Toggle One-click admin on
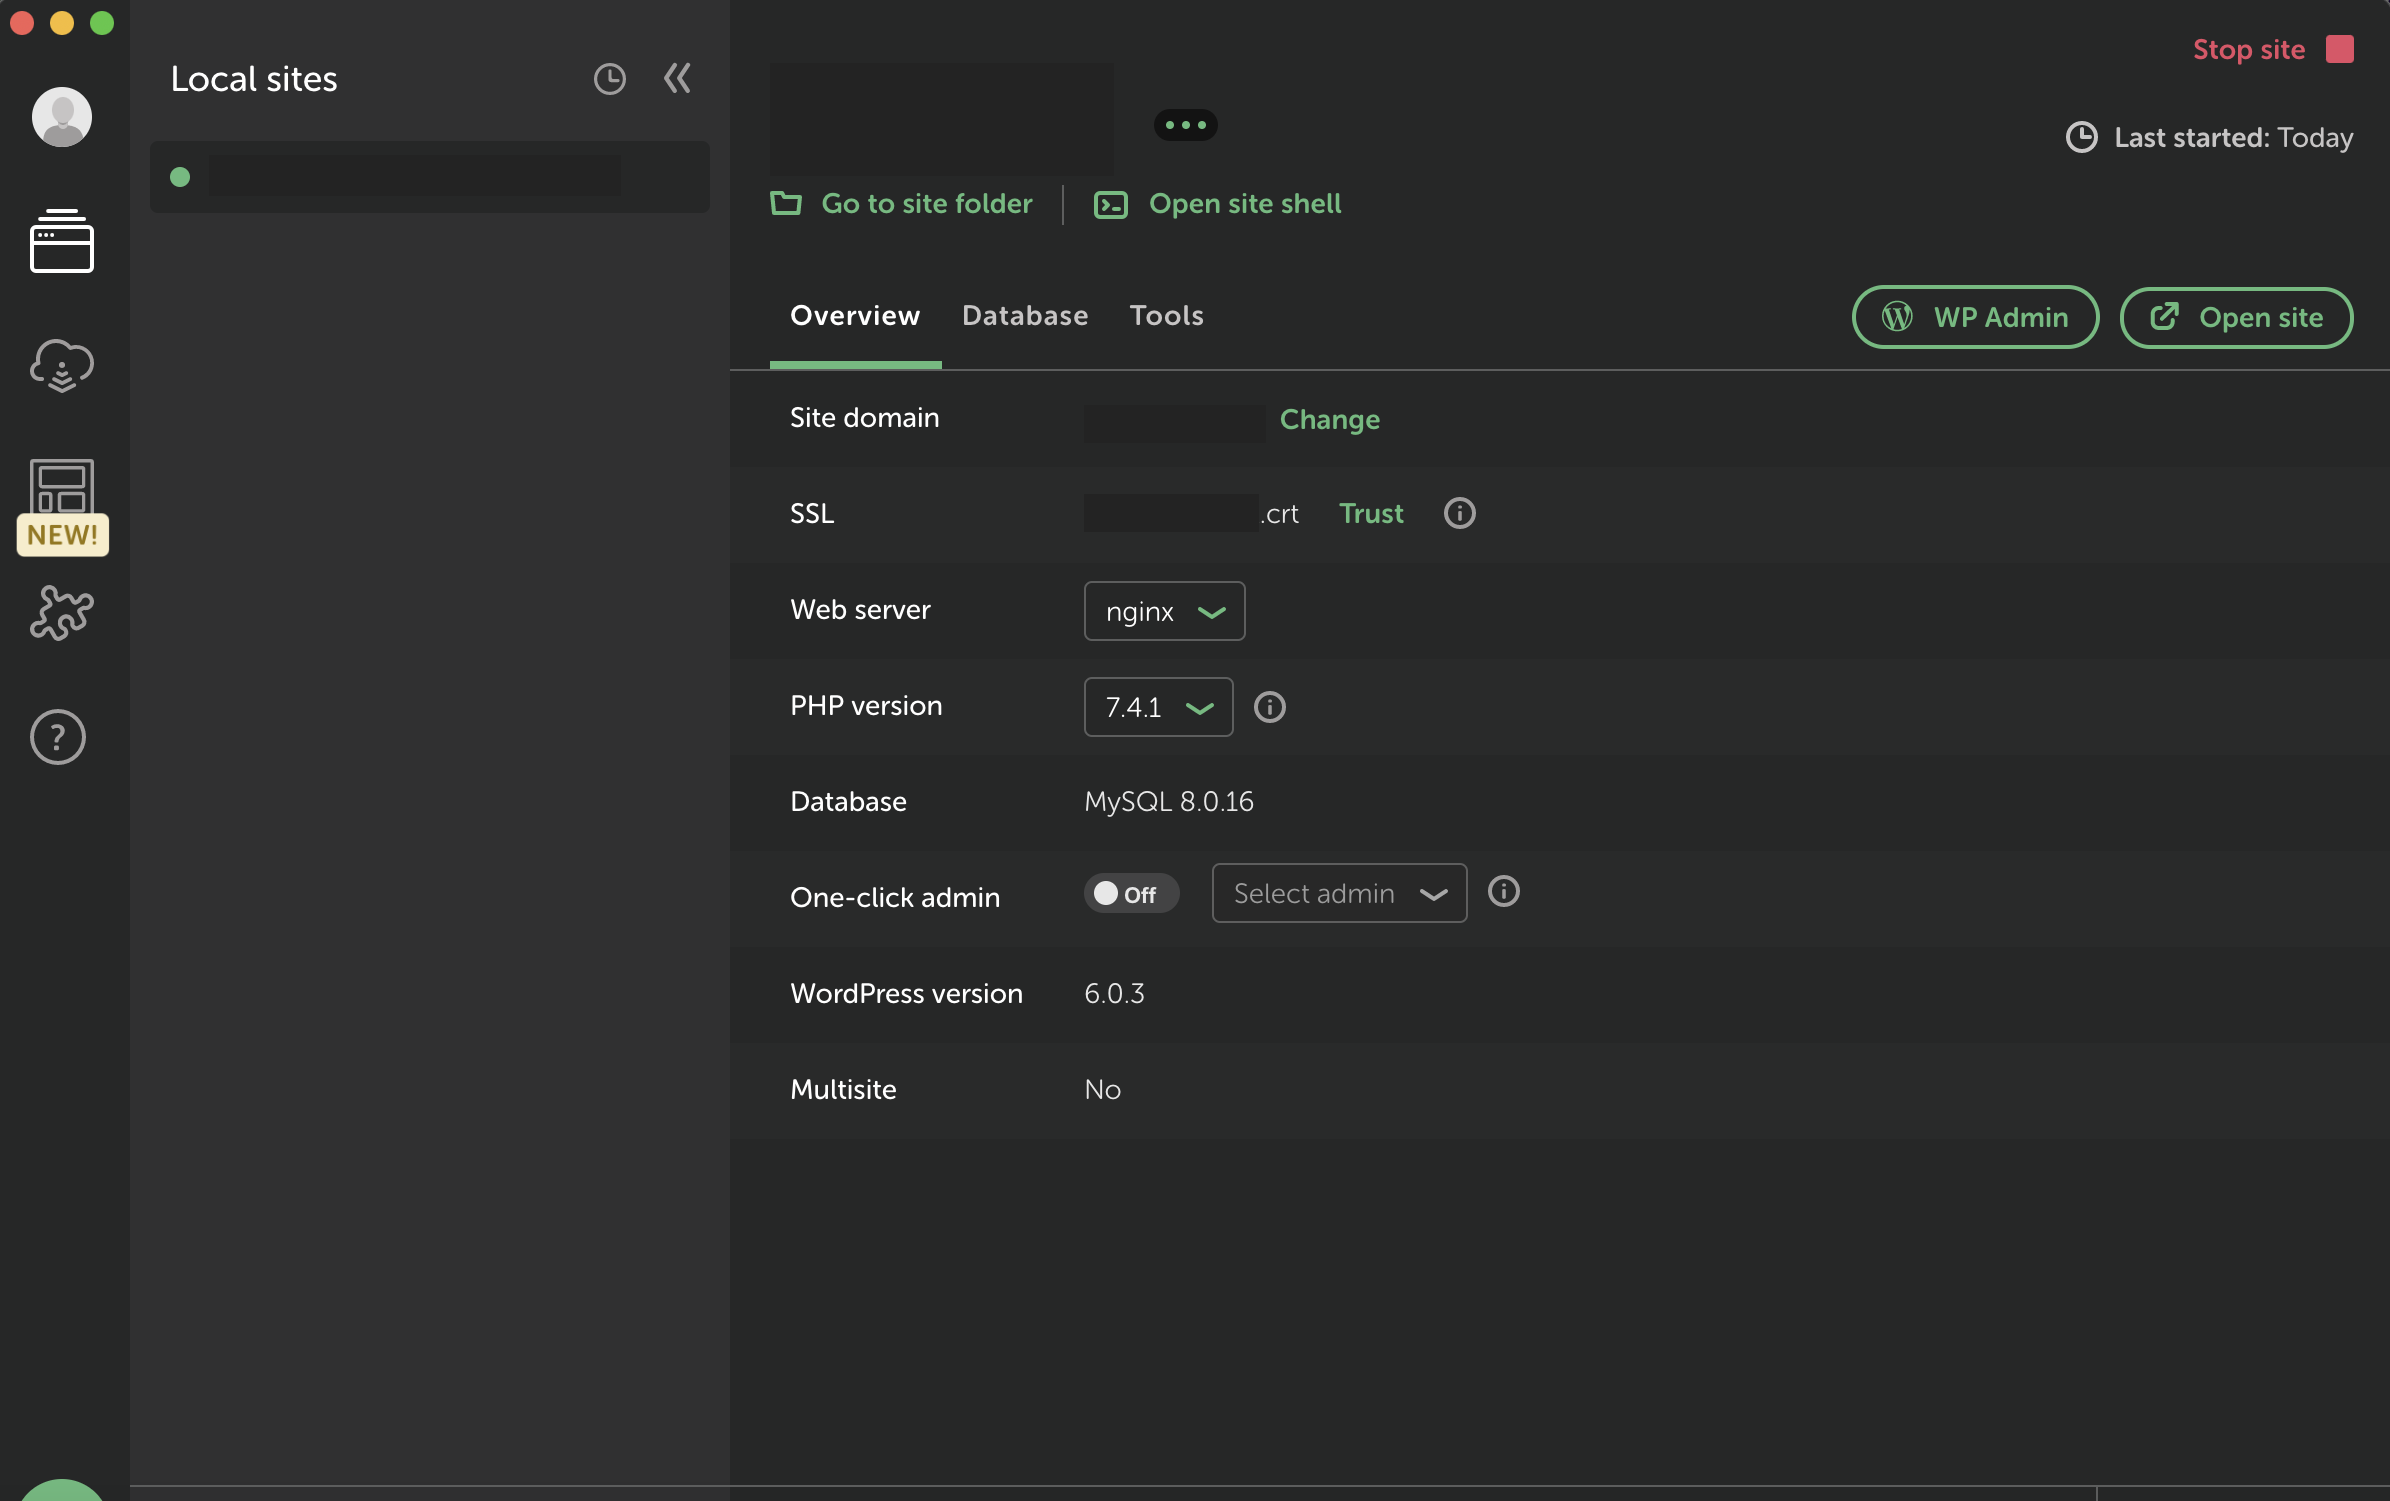 click(1131, 893)
